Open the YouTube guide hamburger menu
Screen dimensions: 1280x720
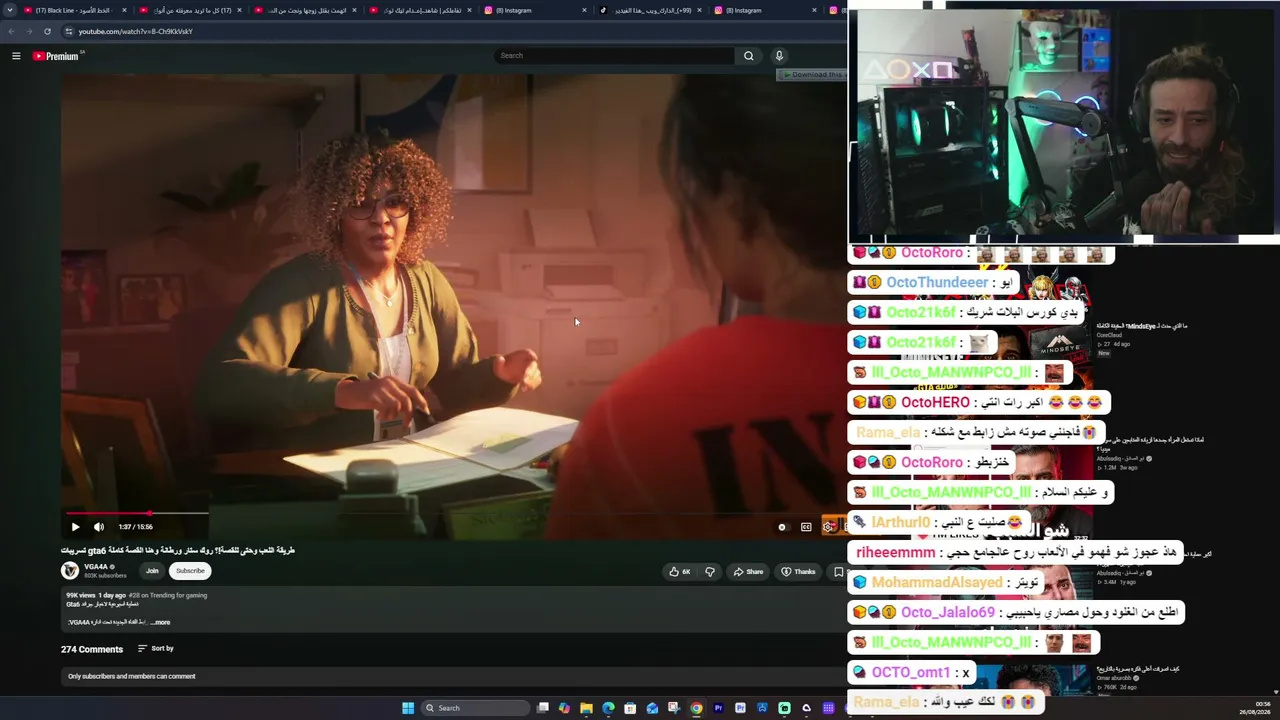[16, 56]
